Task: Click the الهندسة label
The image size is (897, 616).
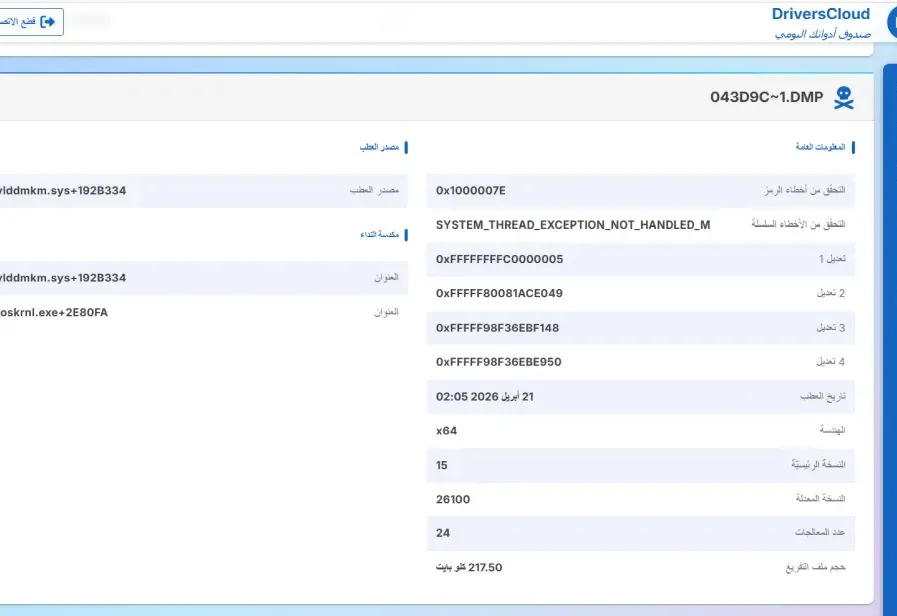Action: click(832, 430)
